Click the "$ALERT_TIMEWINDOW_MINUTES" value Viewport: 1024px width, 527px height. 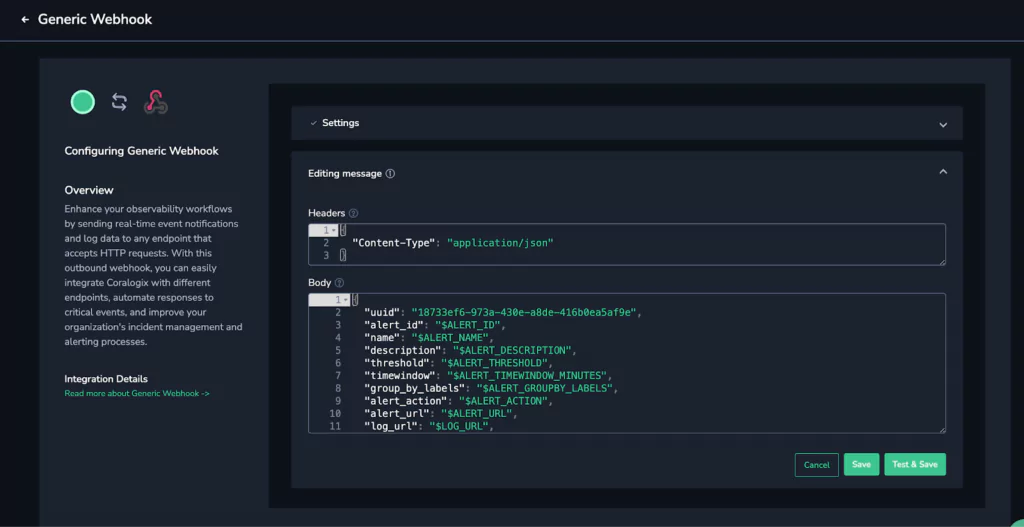[528, 375]
